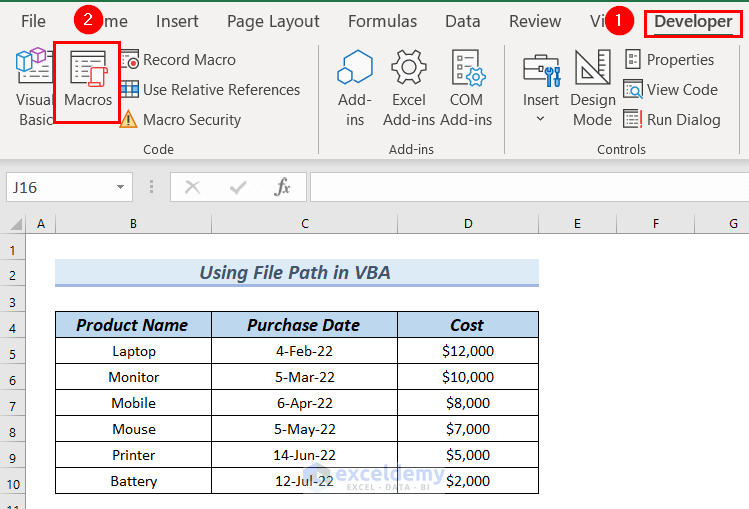Expand the Name Box dropdown arrow
Screen dimensions: 749x509
[121, 187]
